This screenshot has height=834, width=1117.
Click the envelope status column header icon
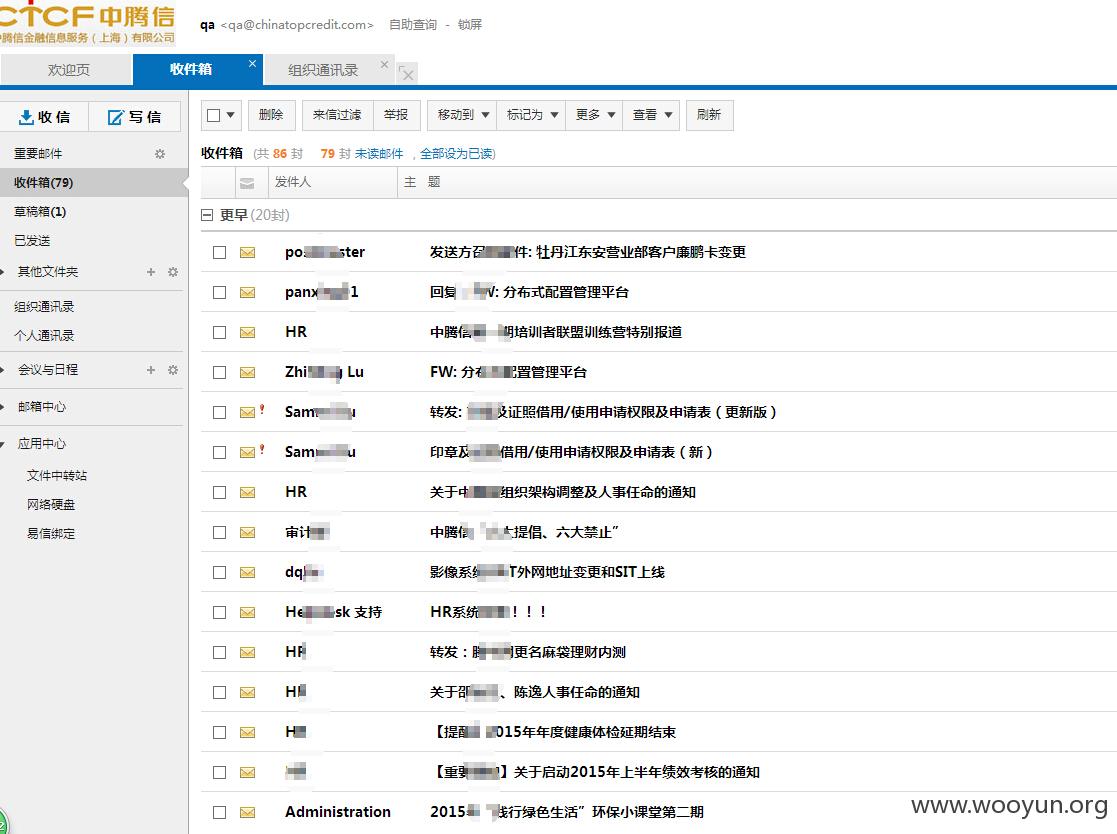[246, 183]
